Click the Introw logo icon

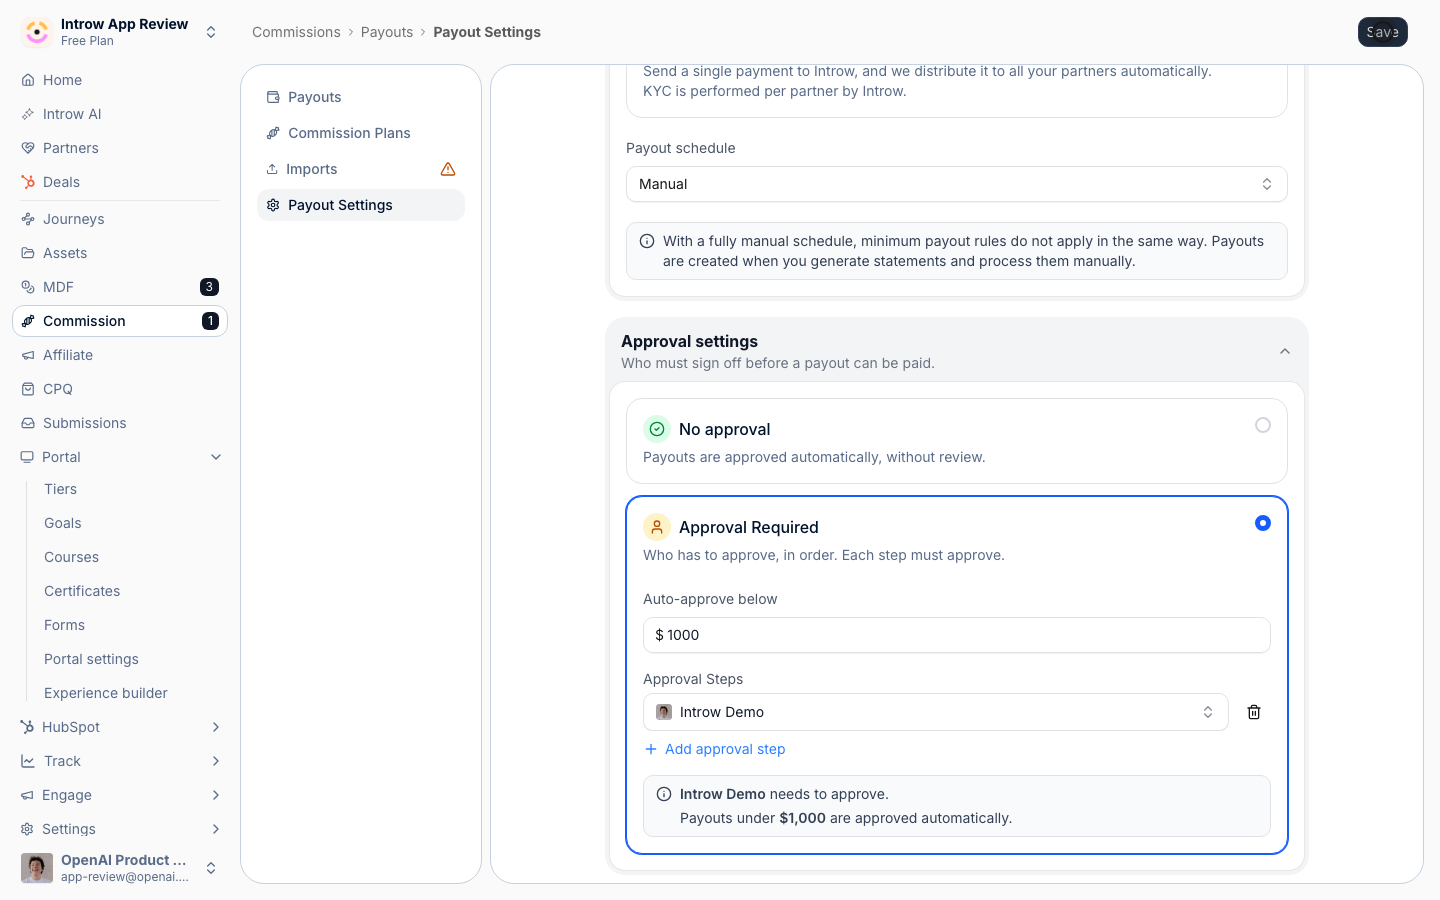point(37,32)
